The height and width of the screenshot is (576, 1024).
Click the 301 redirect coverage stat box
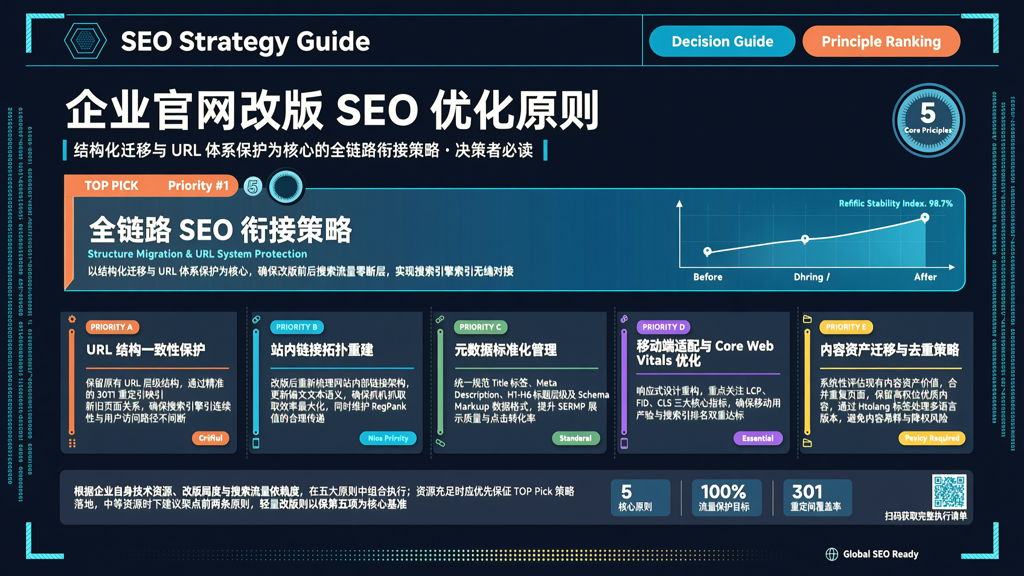818,498
